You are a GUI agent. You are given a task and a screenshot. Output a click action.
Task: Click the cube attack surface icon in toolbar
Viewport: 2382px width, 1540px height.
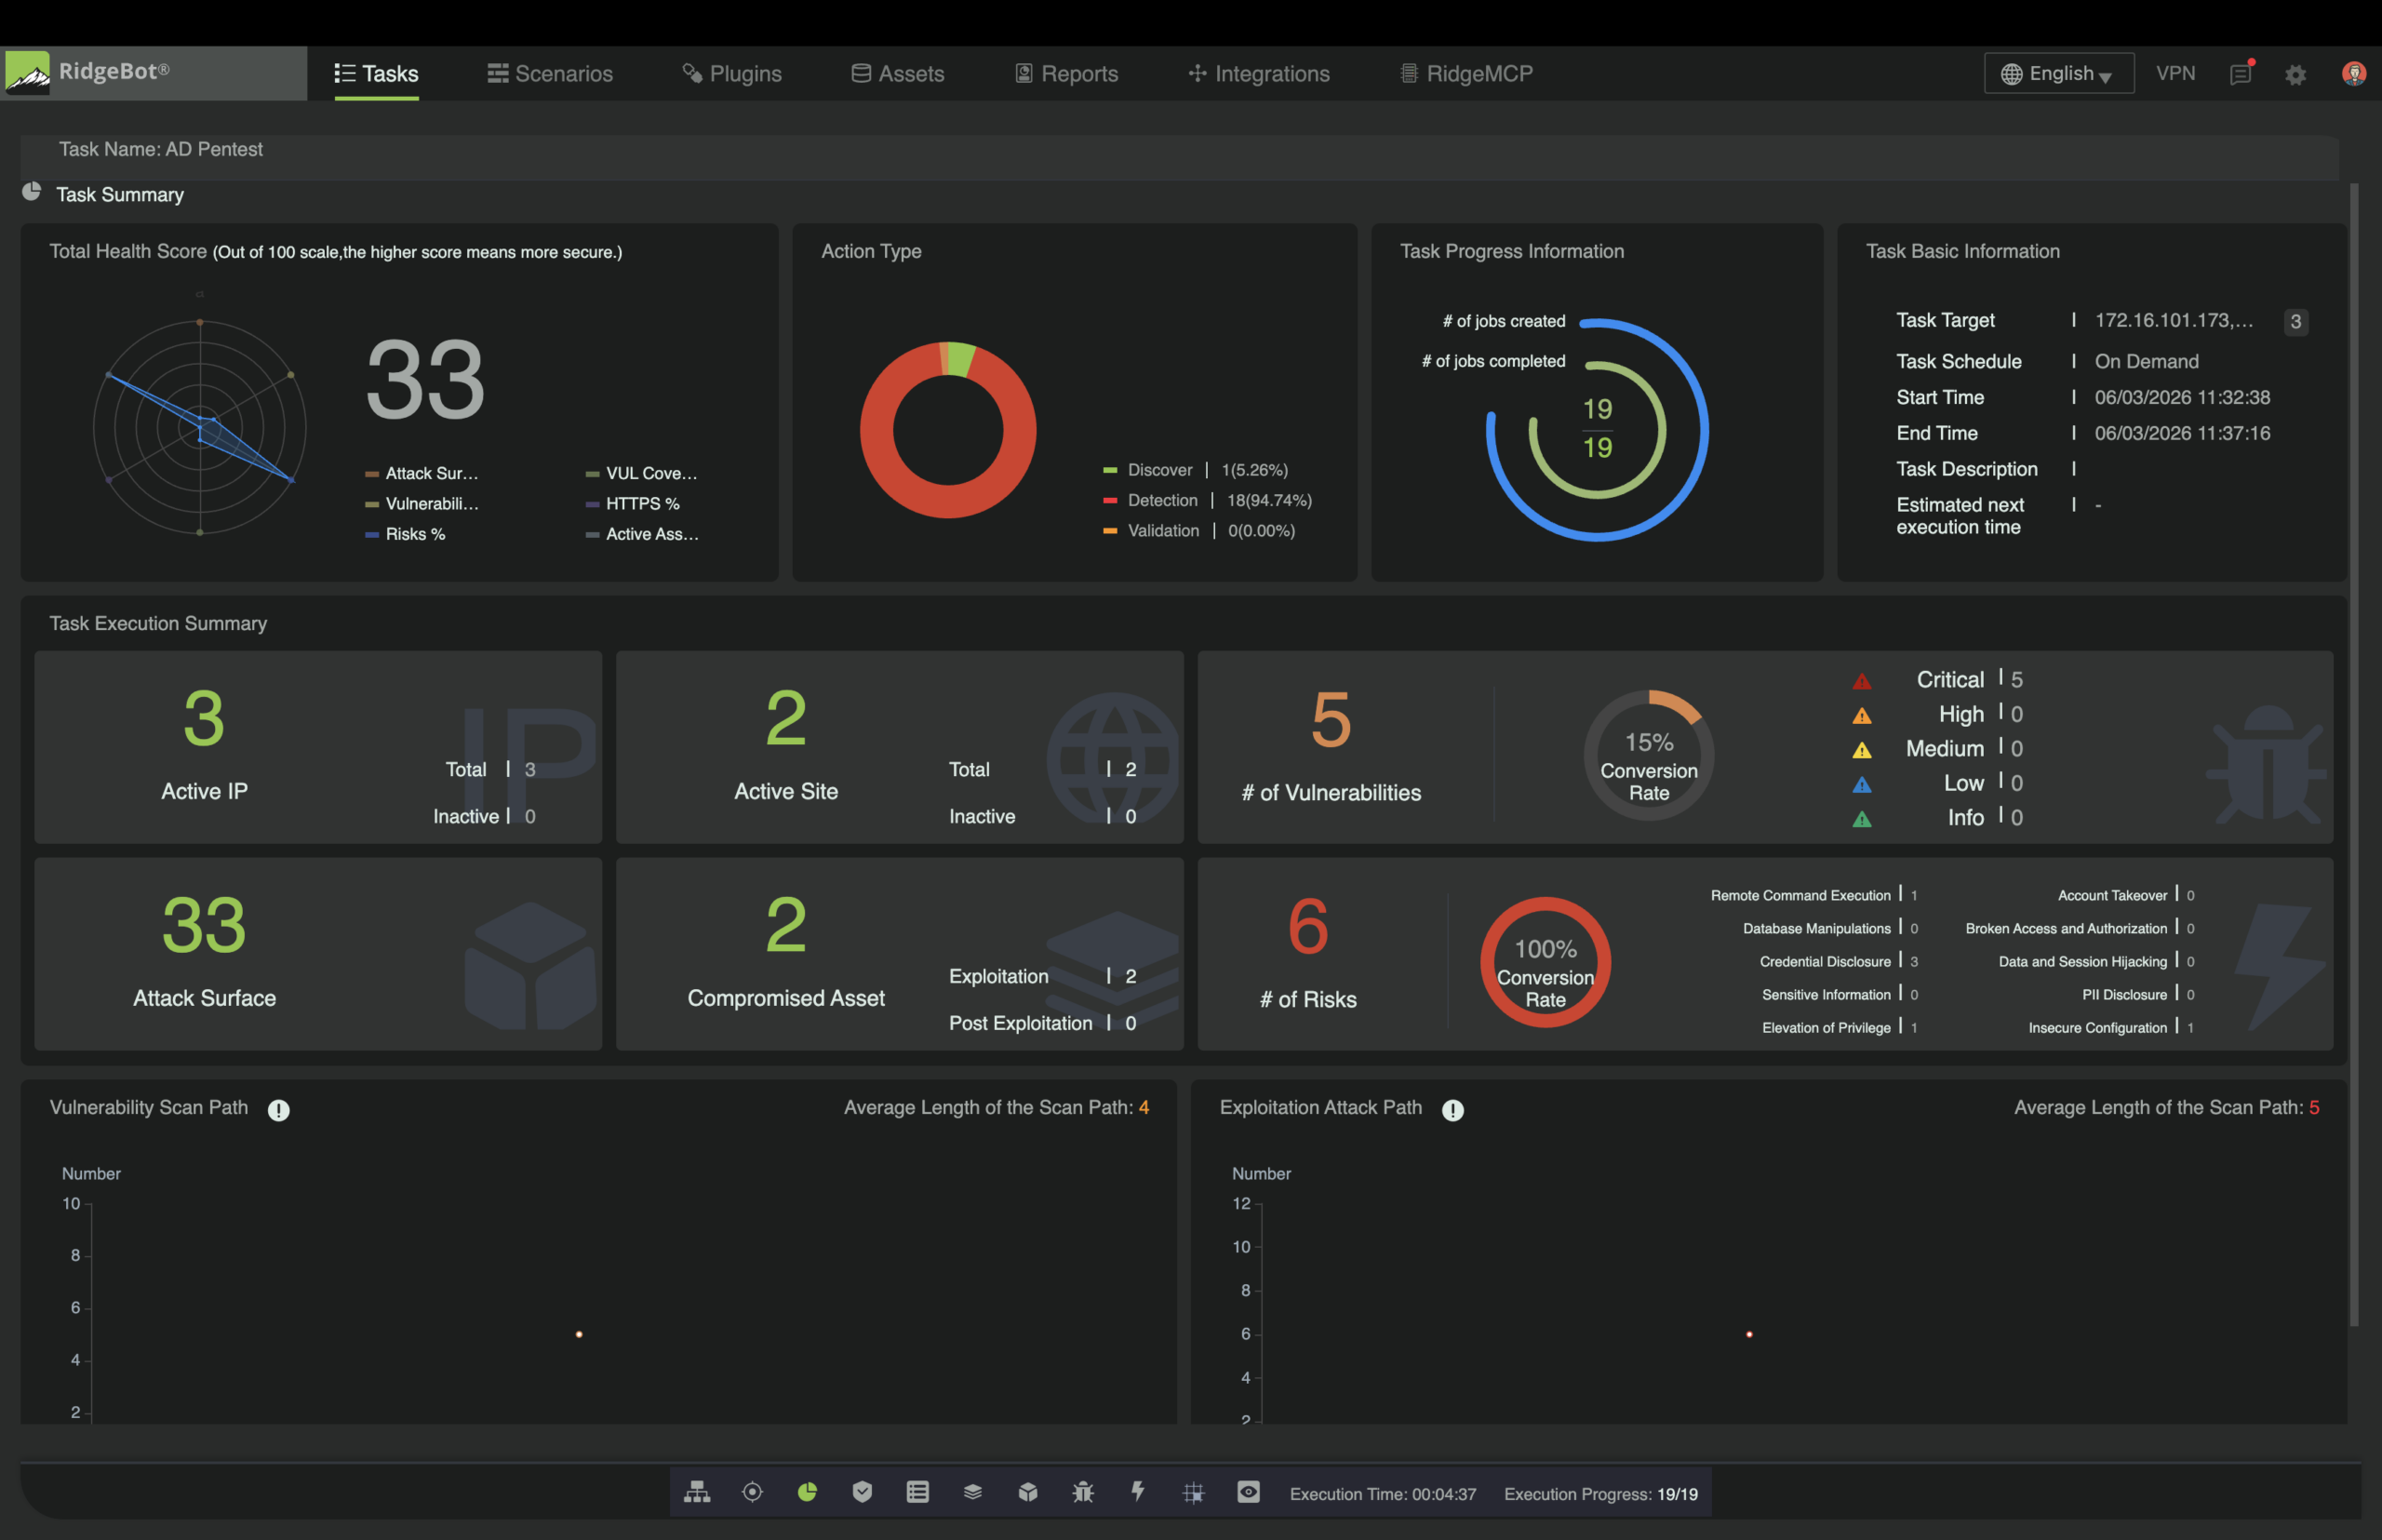coord(1027,1492)
